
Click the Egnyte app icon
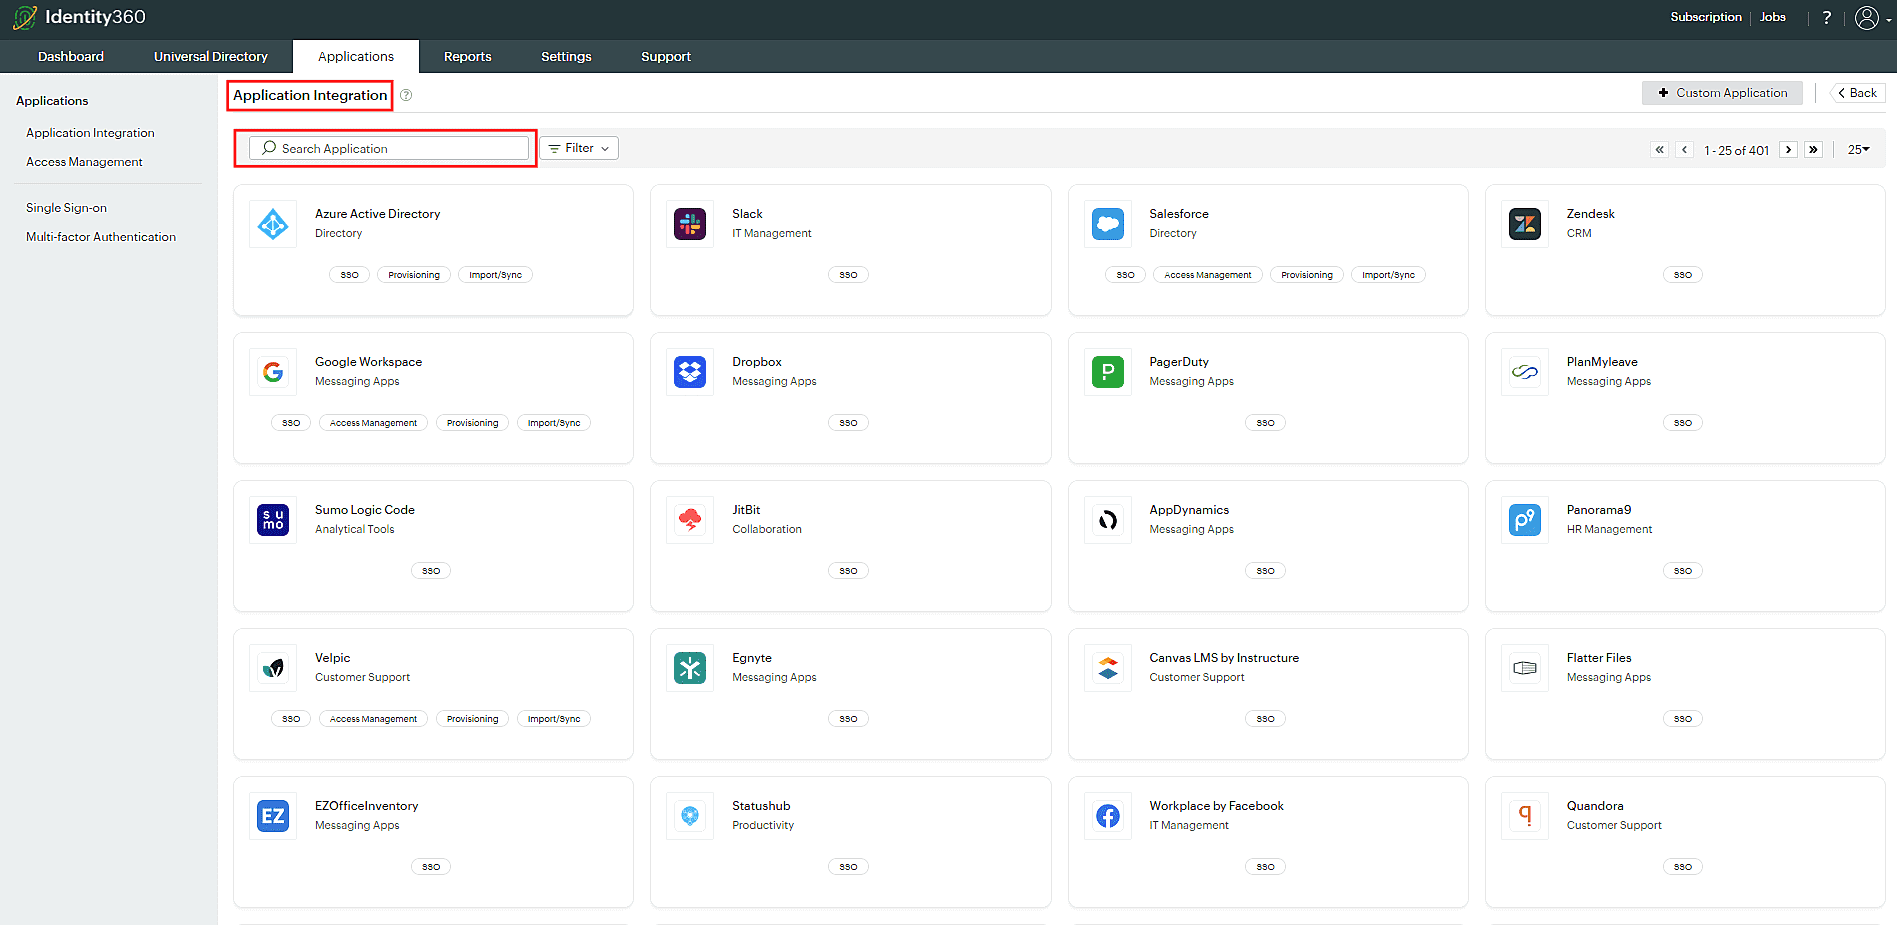(x=690, y=668)
